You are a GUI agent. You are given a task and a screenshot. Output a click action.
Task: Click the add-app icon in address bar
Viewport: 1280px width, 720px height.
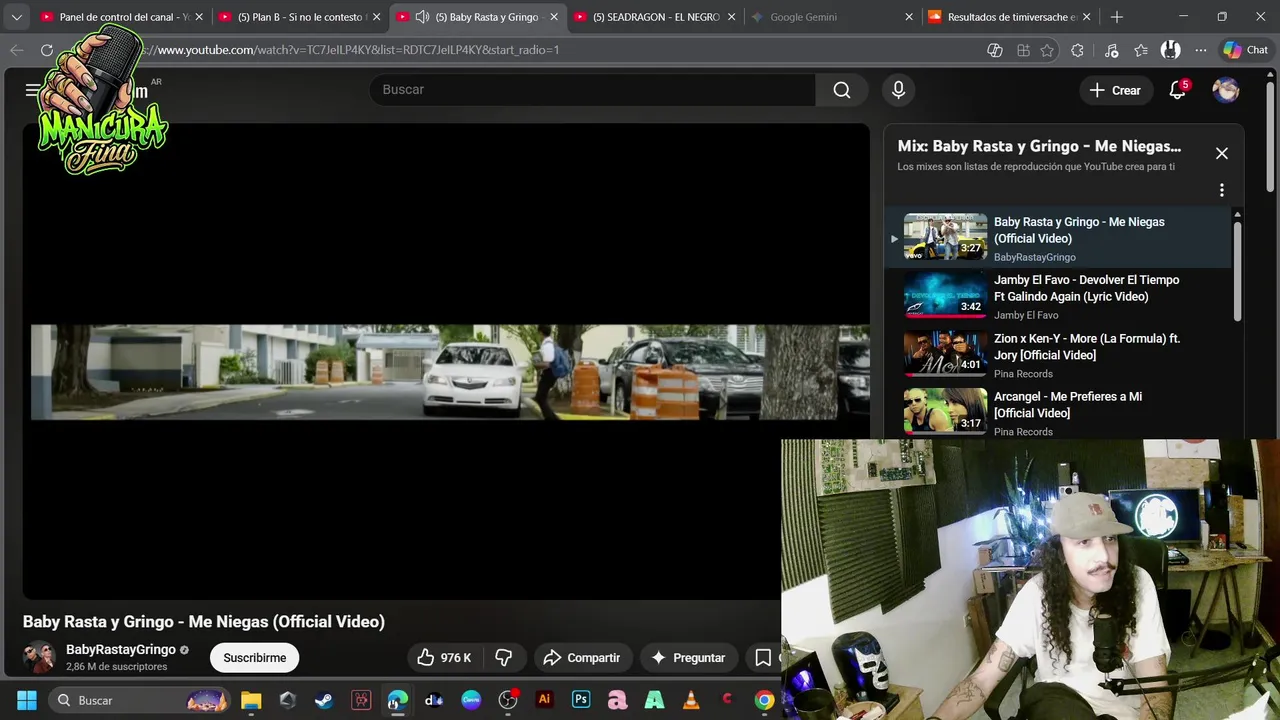click(x=1023, y=50)
